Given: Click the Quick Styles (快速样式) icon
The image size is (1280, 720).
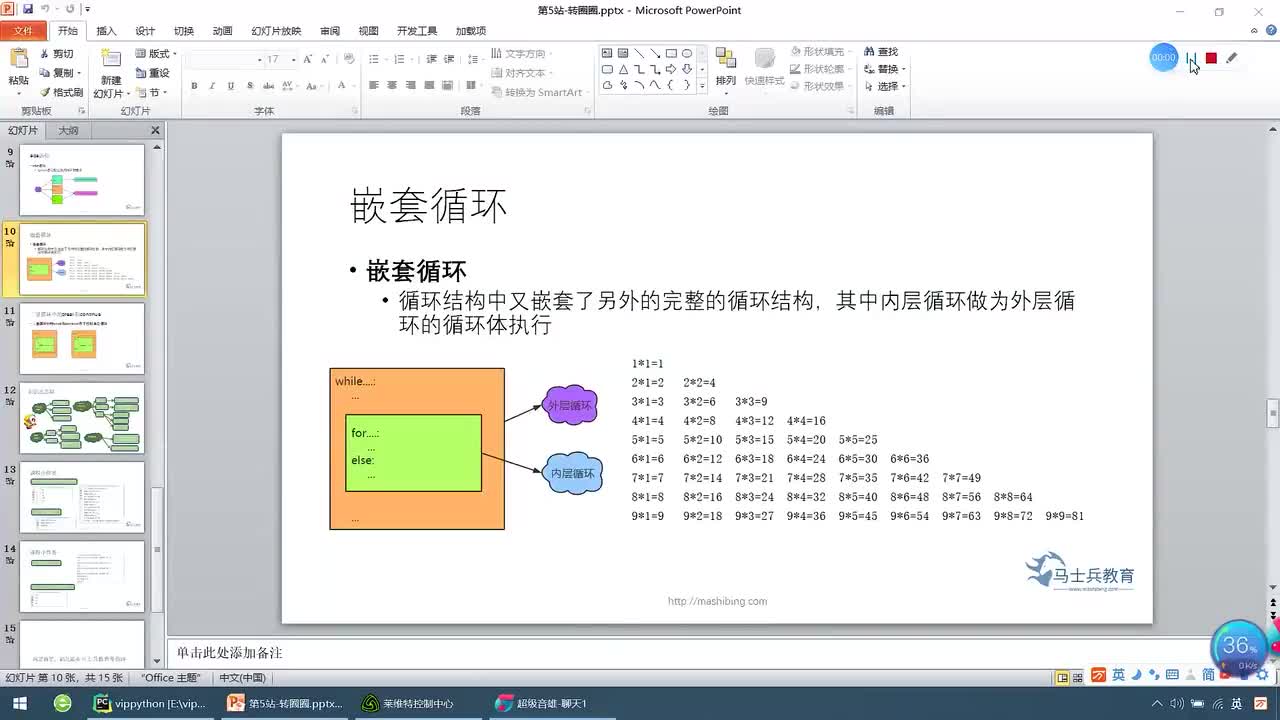Looking at the screenshot, I should [765, 60].
